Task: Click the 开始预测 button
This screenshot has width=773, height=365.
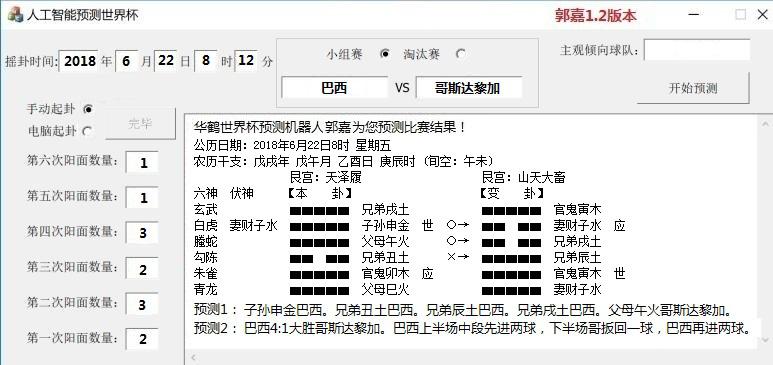Action: (693, 88)
